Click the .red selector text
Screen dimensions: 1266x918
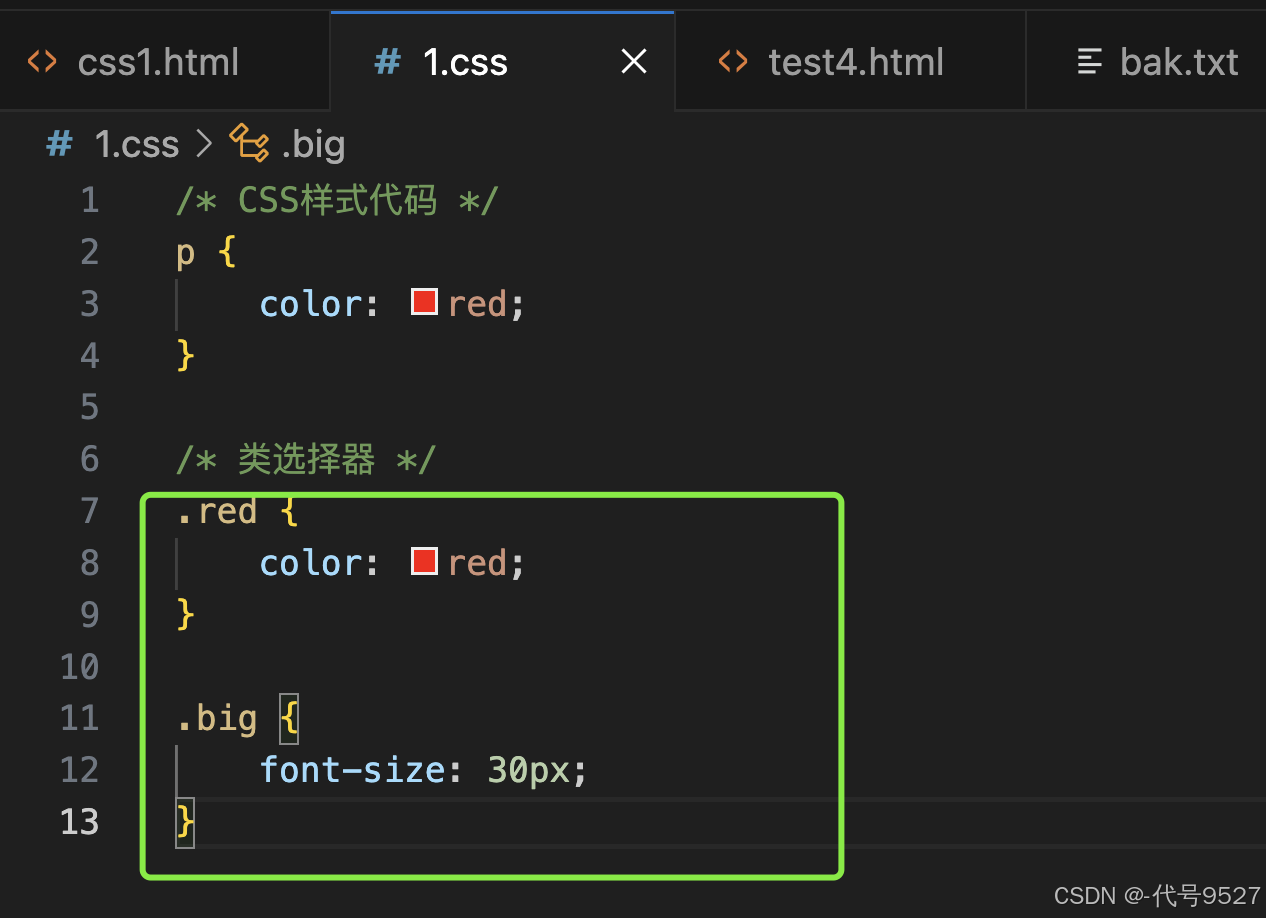217,511
